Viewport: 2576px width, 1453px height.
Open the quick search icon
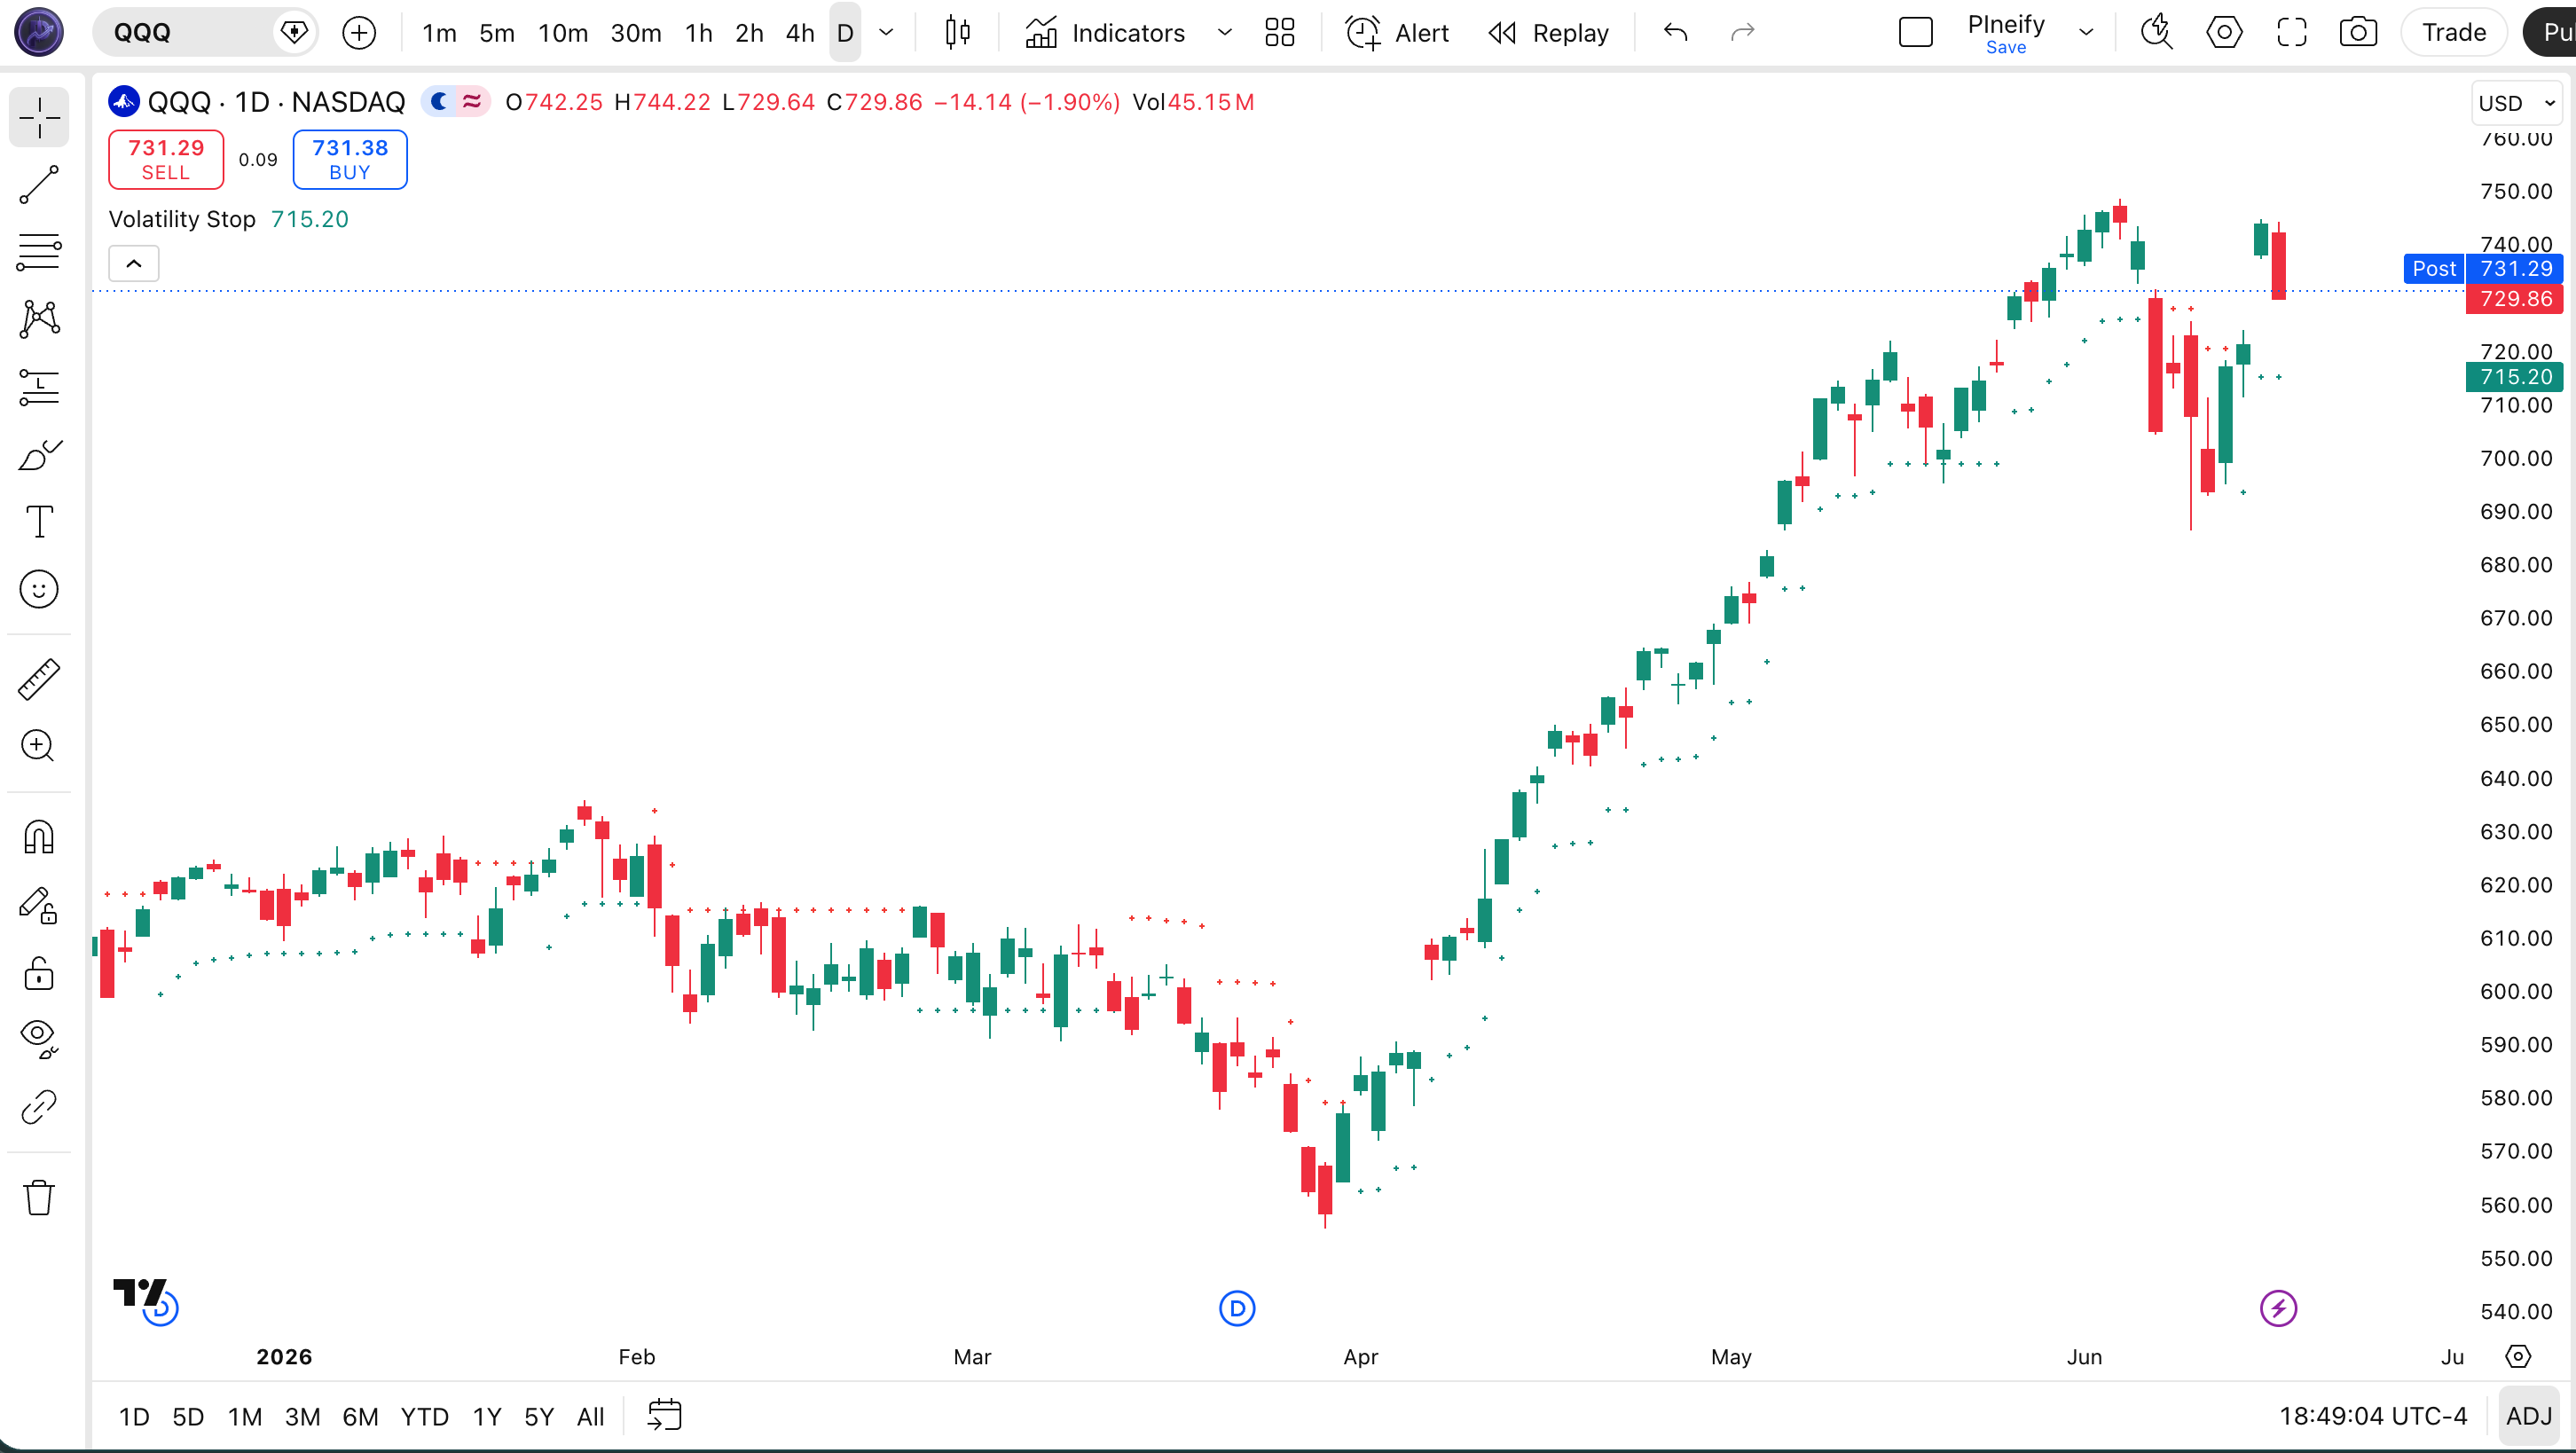pyautogui.click(x=2157, y=33)
